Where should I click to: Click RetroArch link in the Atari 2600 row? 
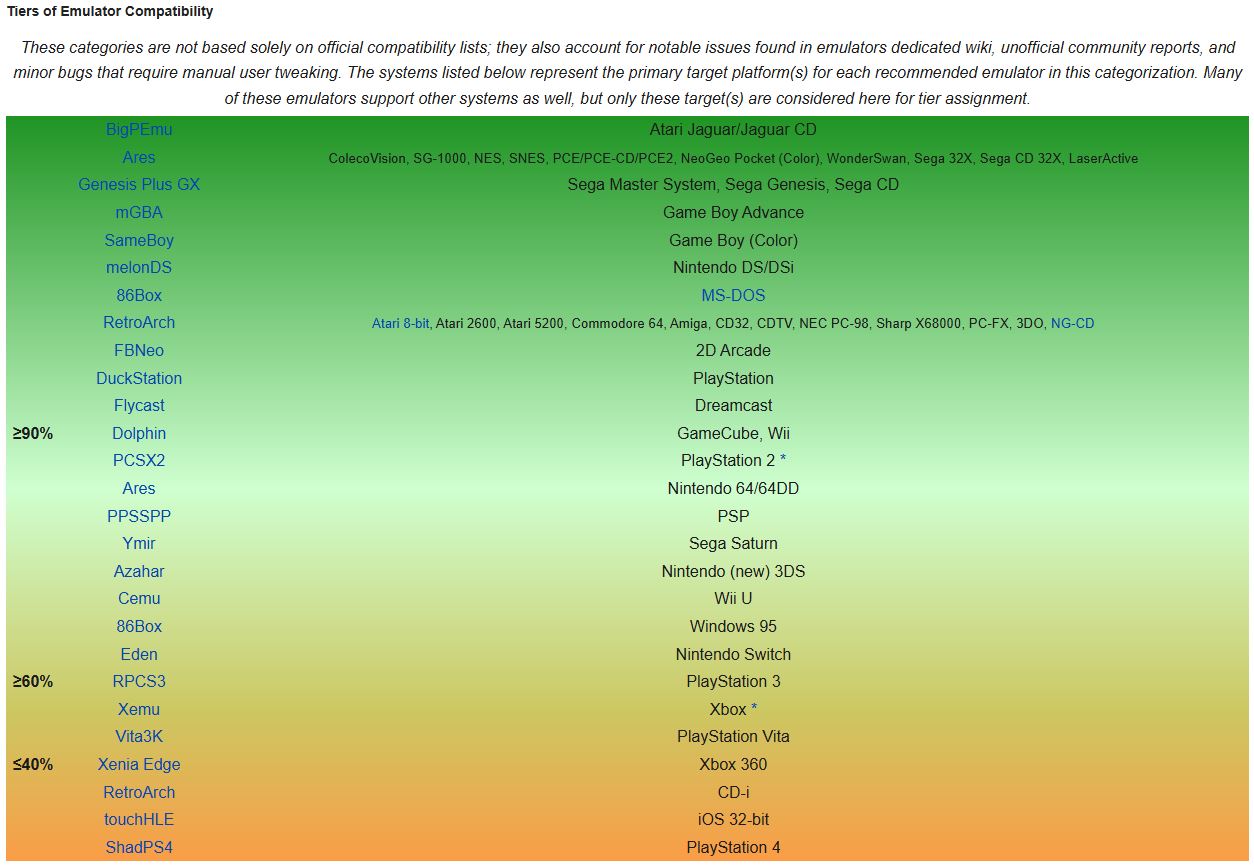[x=139, y=322]
